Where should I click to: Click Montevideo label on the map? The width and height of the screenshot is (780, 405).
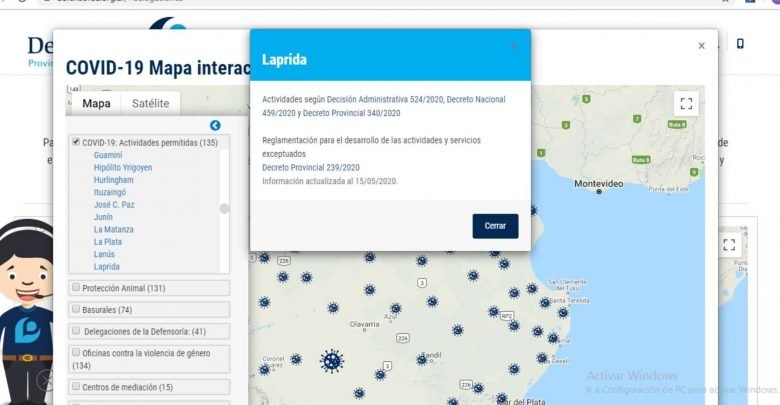tap(598, 184)
